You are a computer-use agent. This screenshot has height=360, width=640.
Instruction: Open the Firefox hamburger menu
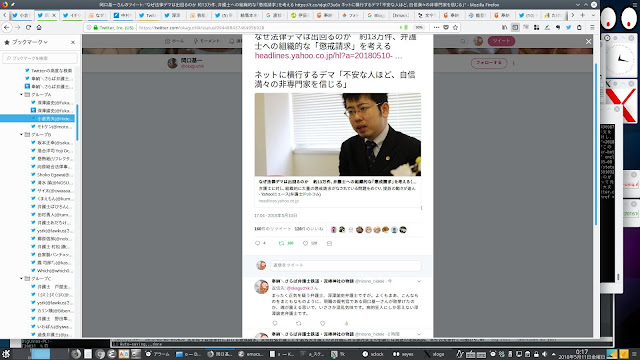pos(592,27)
